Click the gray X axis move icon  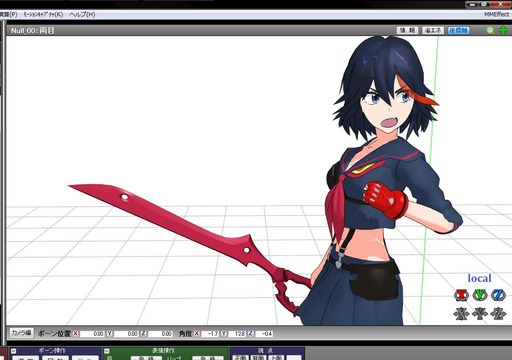pos(461,314)
